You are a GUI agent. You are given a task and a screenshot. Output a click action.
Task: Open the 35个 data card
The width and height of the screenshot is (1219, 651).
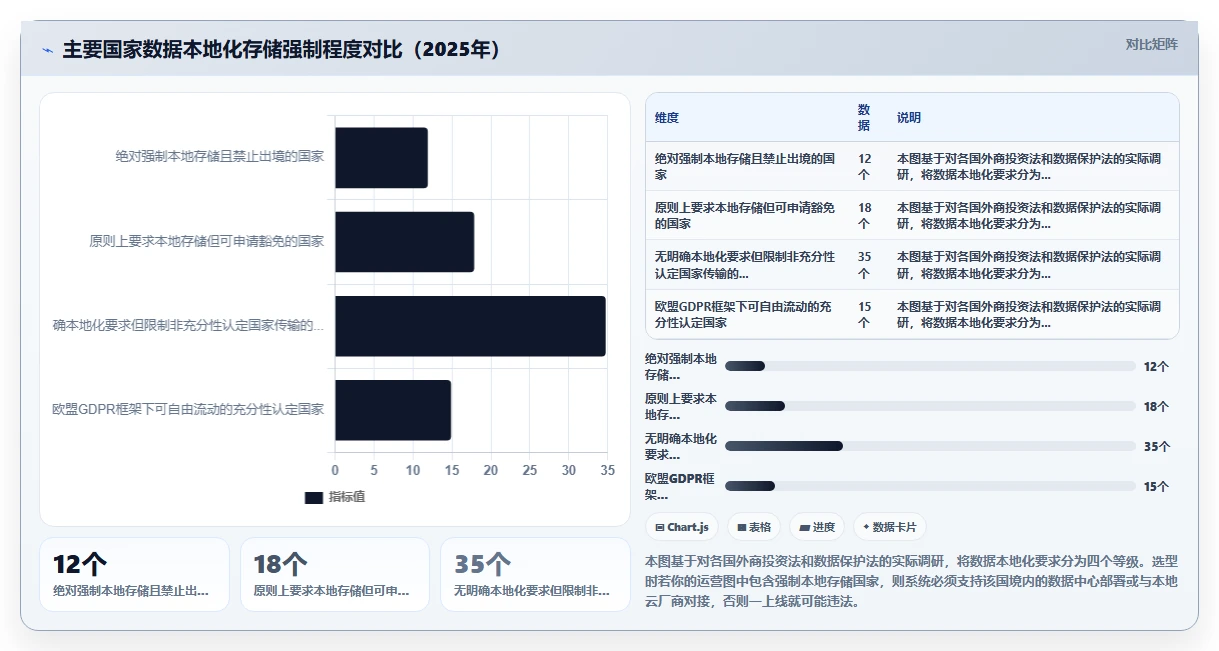coord(535,574)
